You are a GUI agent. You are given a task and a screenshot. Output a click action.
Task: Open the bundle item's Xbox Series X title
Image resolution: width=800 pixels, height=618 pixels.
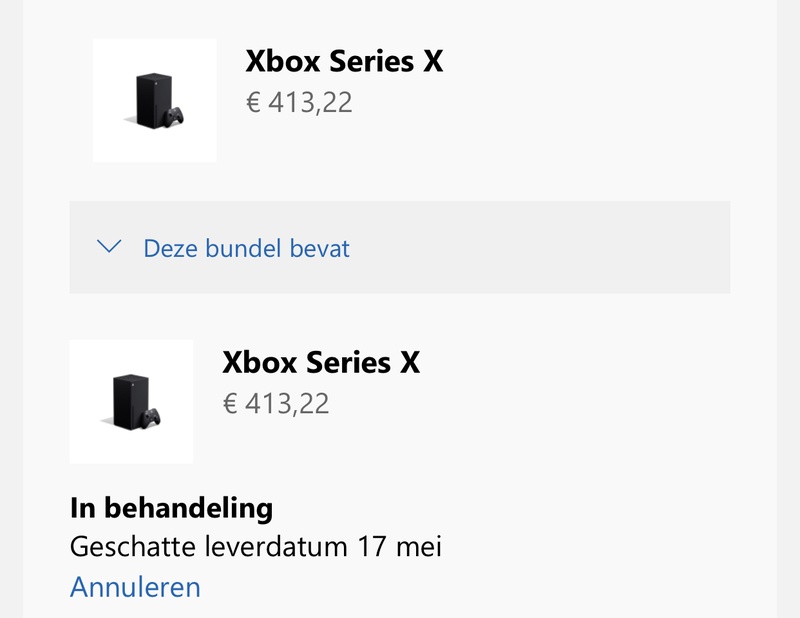pyautogui.click(x=320, y=362)
